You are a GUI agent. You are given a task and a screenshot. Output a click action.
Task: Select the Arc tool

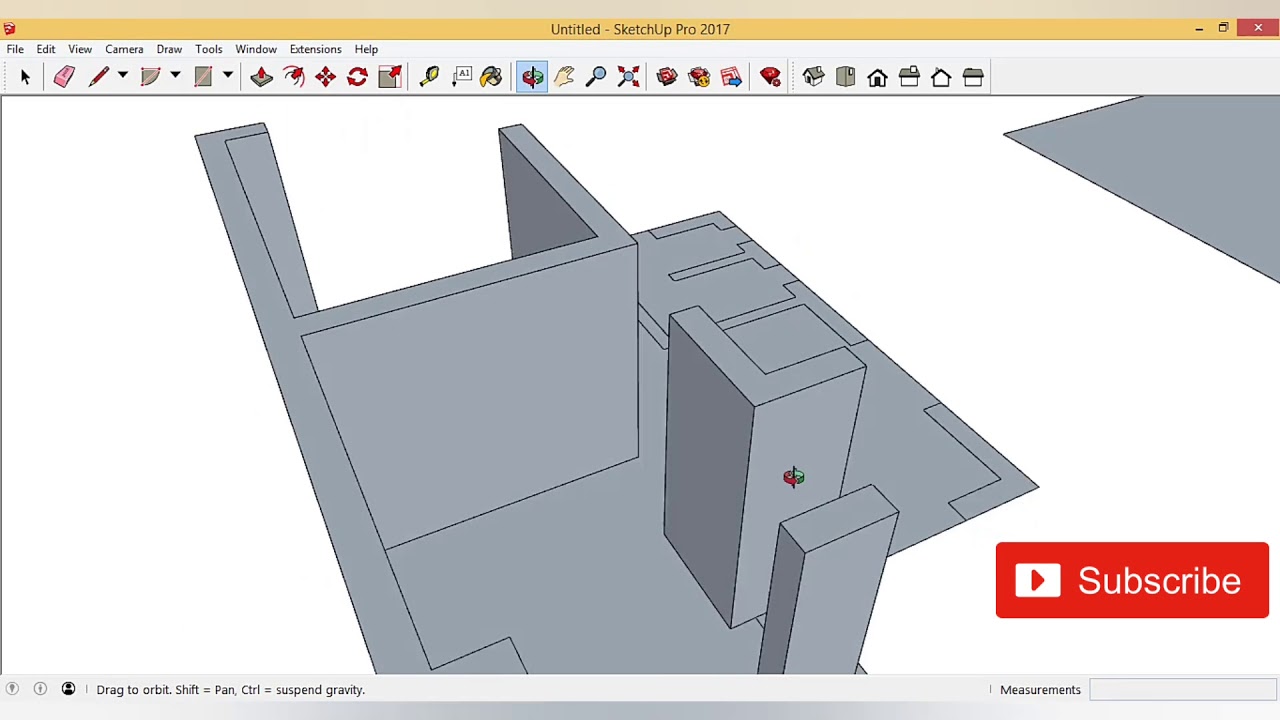pyautogui.click(x=151, y=77)
